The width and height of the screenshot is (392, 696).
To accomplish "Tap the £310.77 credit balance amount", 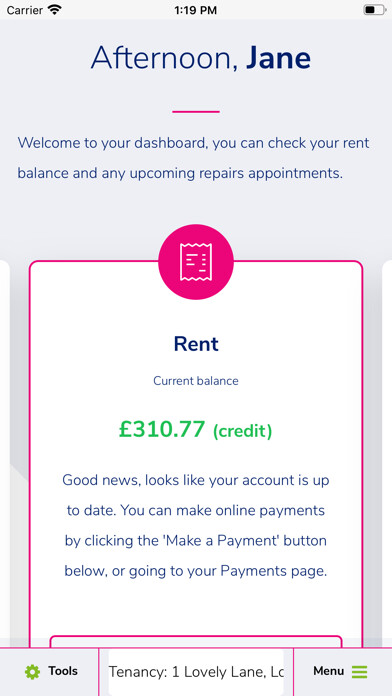I will pos(195,429).
